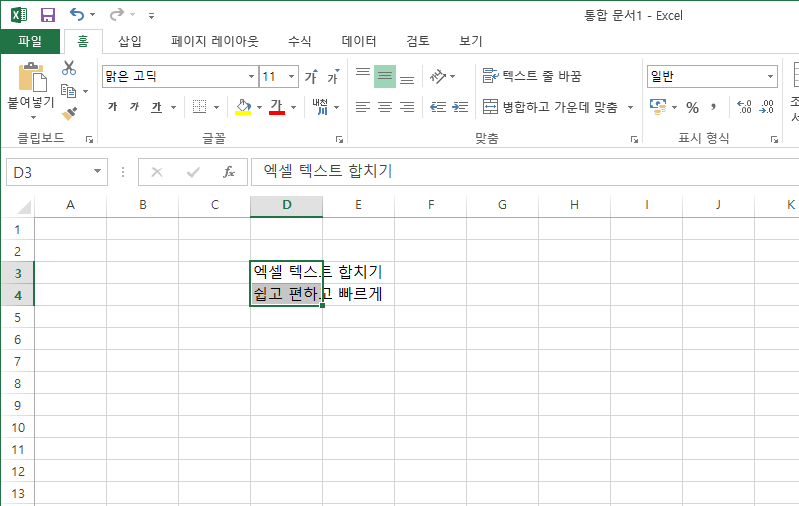This screenshot has width=799, height=506.
Task: Click the phonetic guide 내천 icon
Action: click(x=320, y=106)
